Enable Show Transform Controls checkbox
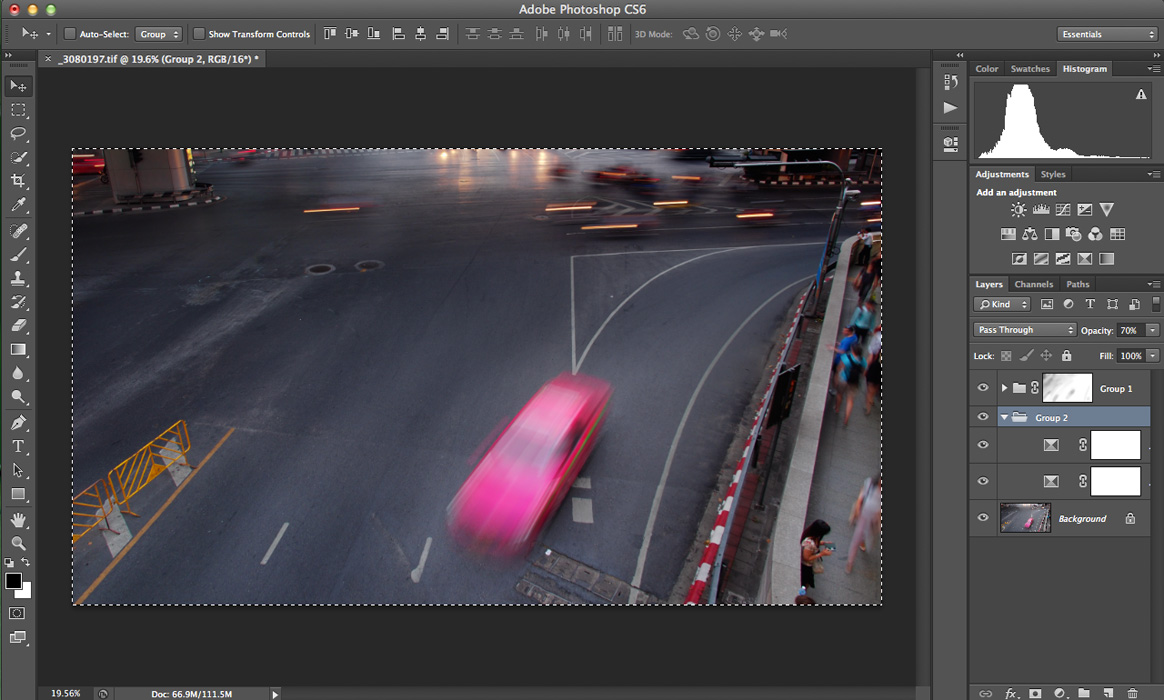This screenshot has height=700, width=1164. point(199,34)
